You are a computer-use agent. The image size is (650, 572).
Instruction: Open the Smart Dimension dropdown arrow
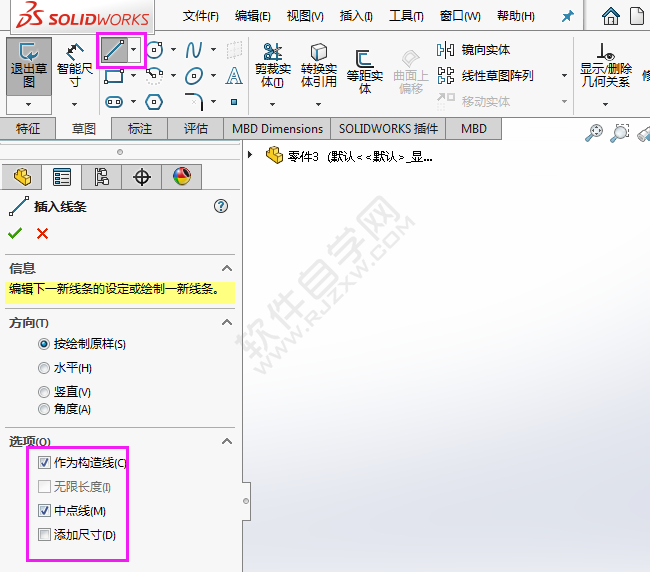pos(75,104)
